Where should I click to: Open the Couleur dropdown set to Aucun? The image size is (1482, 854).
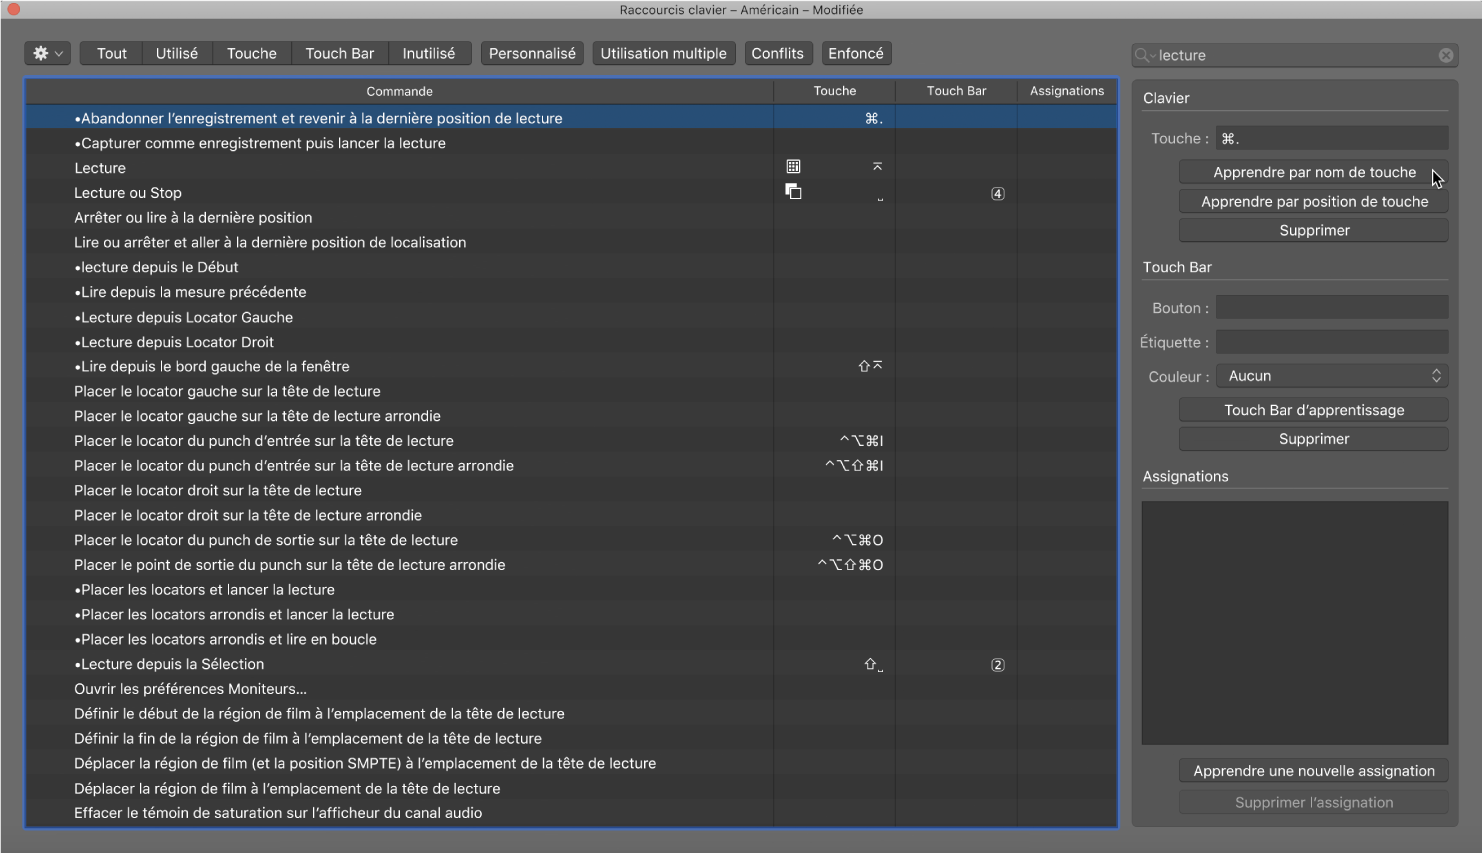(1332, 376)
